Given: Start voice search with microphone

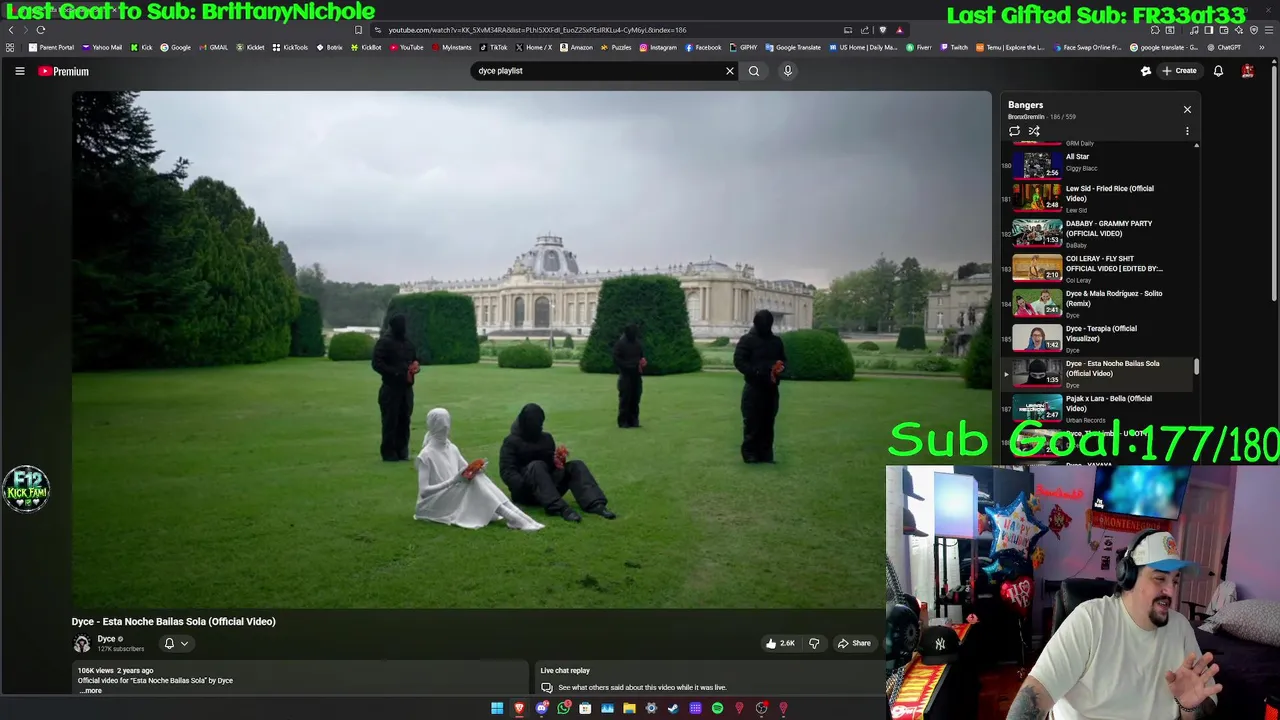Looking at the screenshot, I should [787, 71].
